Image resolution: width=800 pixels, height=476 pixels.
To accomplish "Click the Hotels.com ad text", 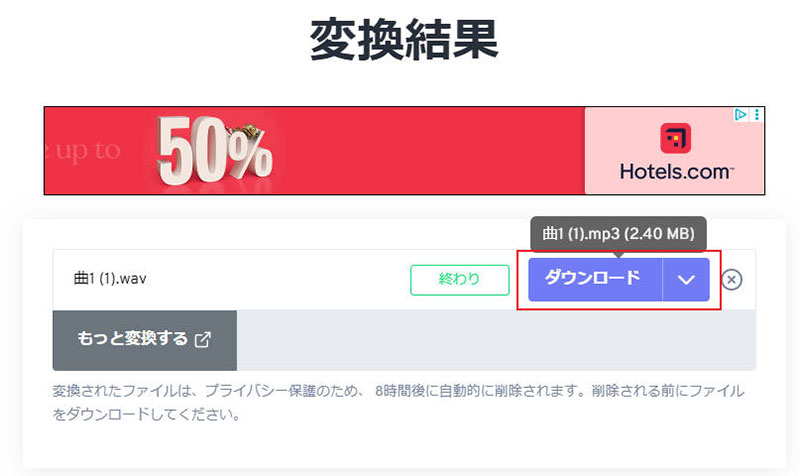I will tap(676, 171).
